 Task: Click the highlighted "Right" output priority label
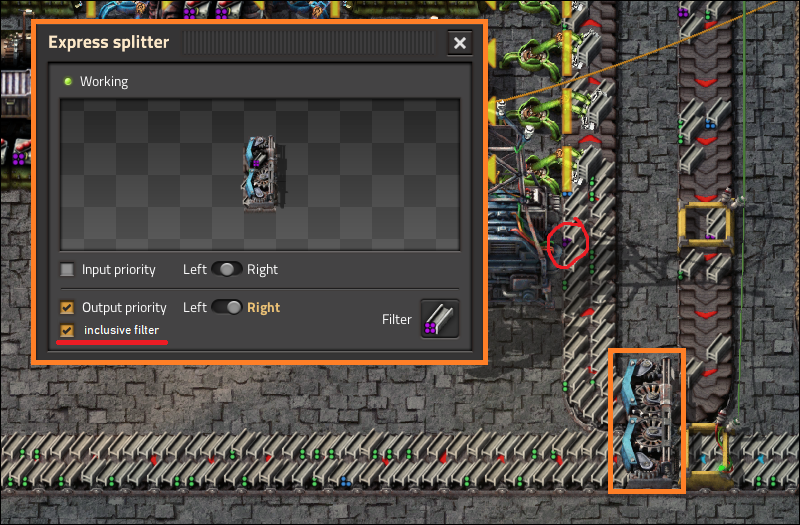pyautogui.click(x=263, y=308)
